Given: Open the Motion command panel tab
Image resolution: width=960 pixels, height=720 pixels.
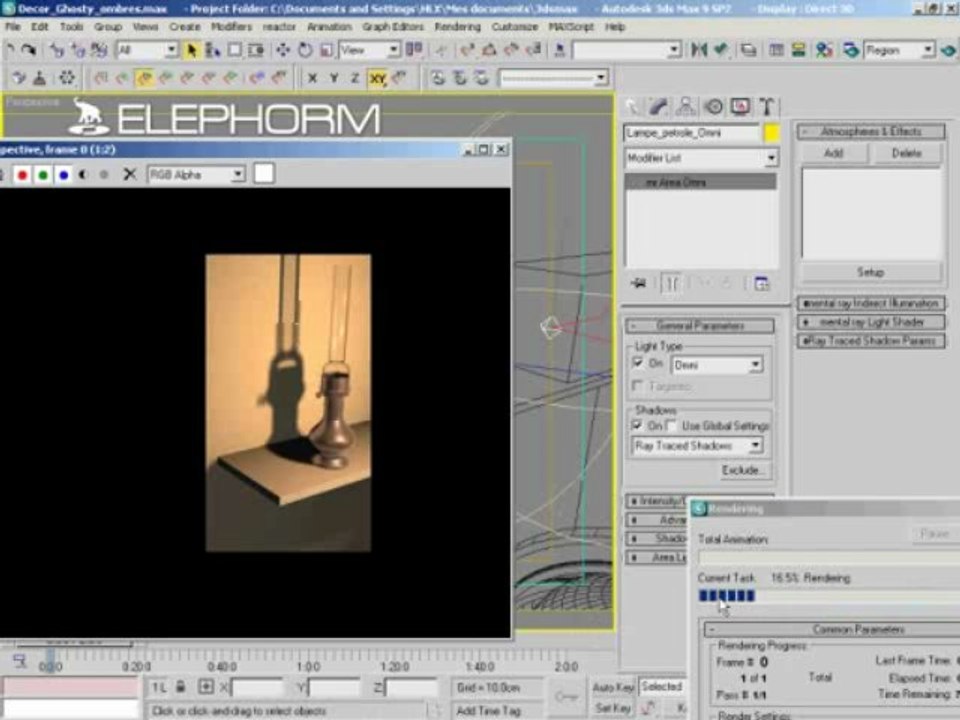Looking at the screenshot, I should click(x=713, y=107).
